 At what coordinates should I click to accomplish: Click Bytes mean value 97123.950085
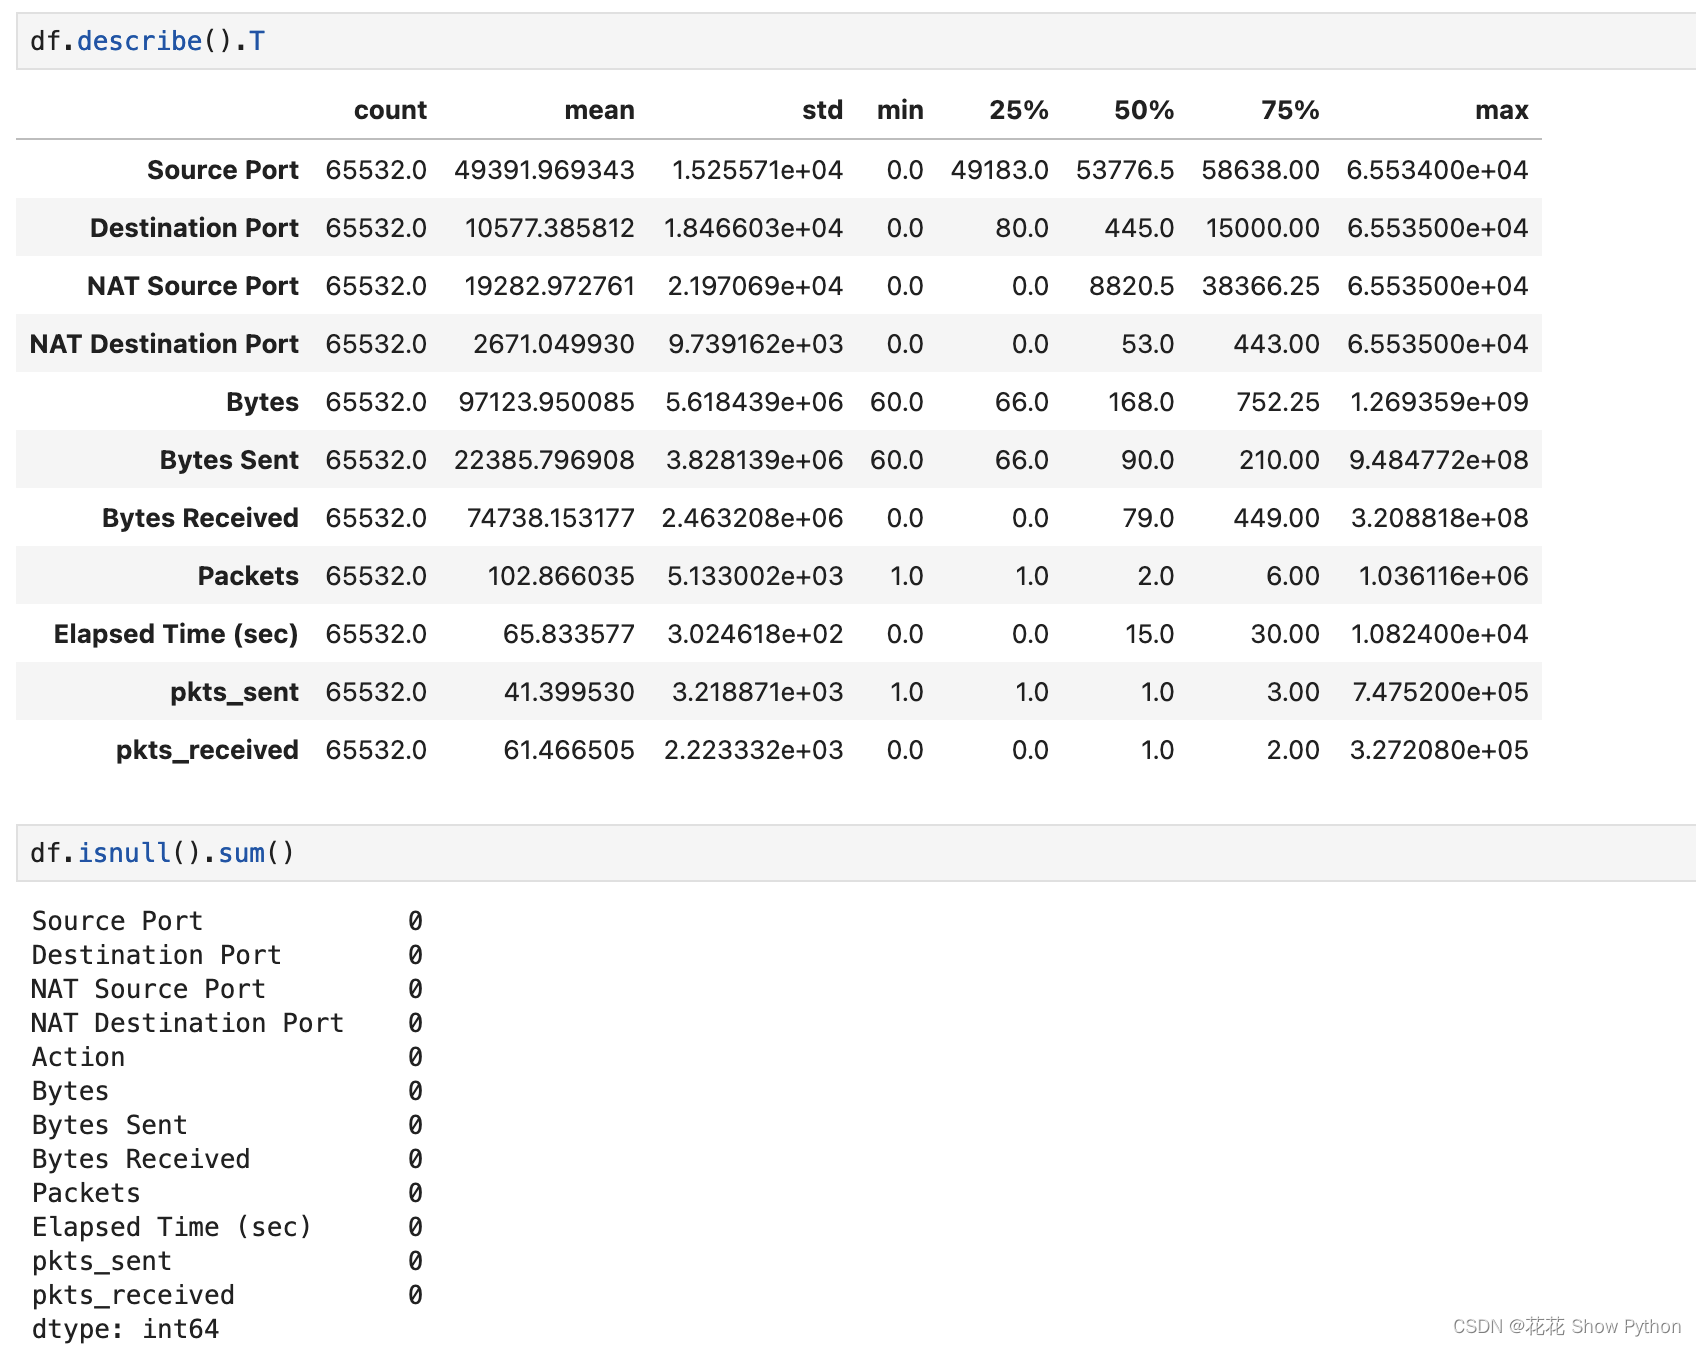546,402
